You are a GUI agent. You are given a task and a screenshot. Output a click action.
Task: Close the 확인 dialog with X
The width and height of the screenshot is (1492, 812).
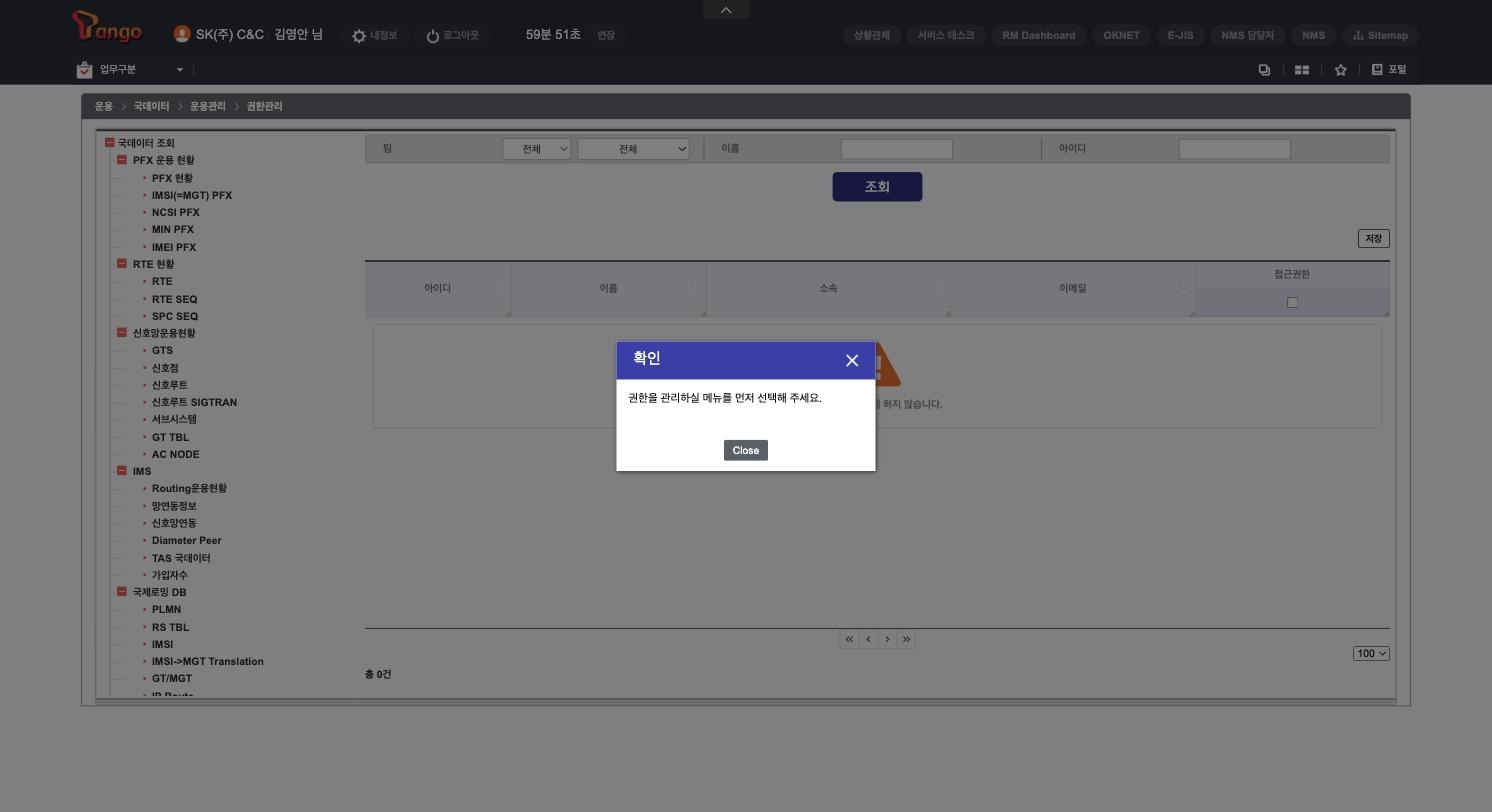[x=852, y=360]
